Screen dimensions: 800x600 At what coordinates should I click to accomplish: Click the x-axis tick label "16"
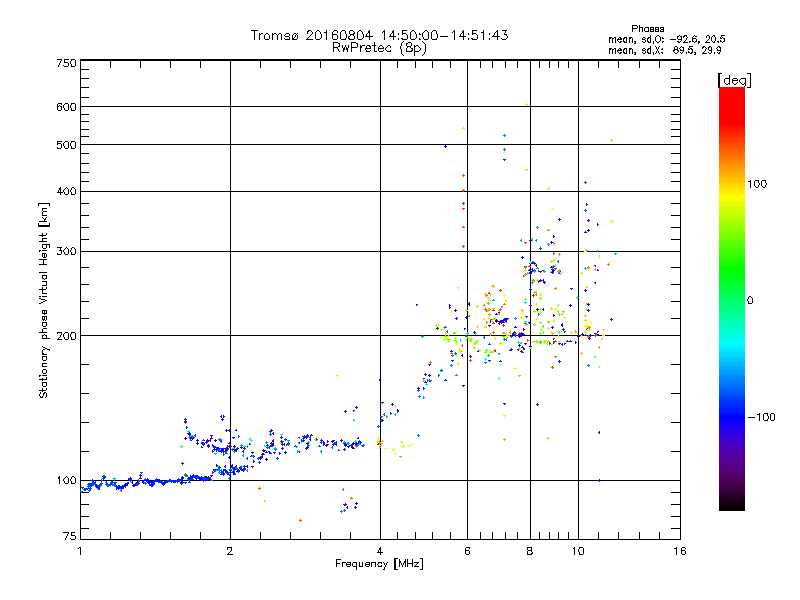point(680,551)
